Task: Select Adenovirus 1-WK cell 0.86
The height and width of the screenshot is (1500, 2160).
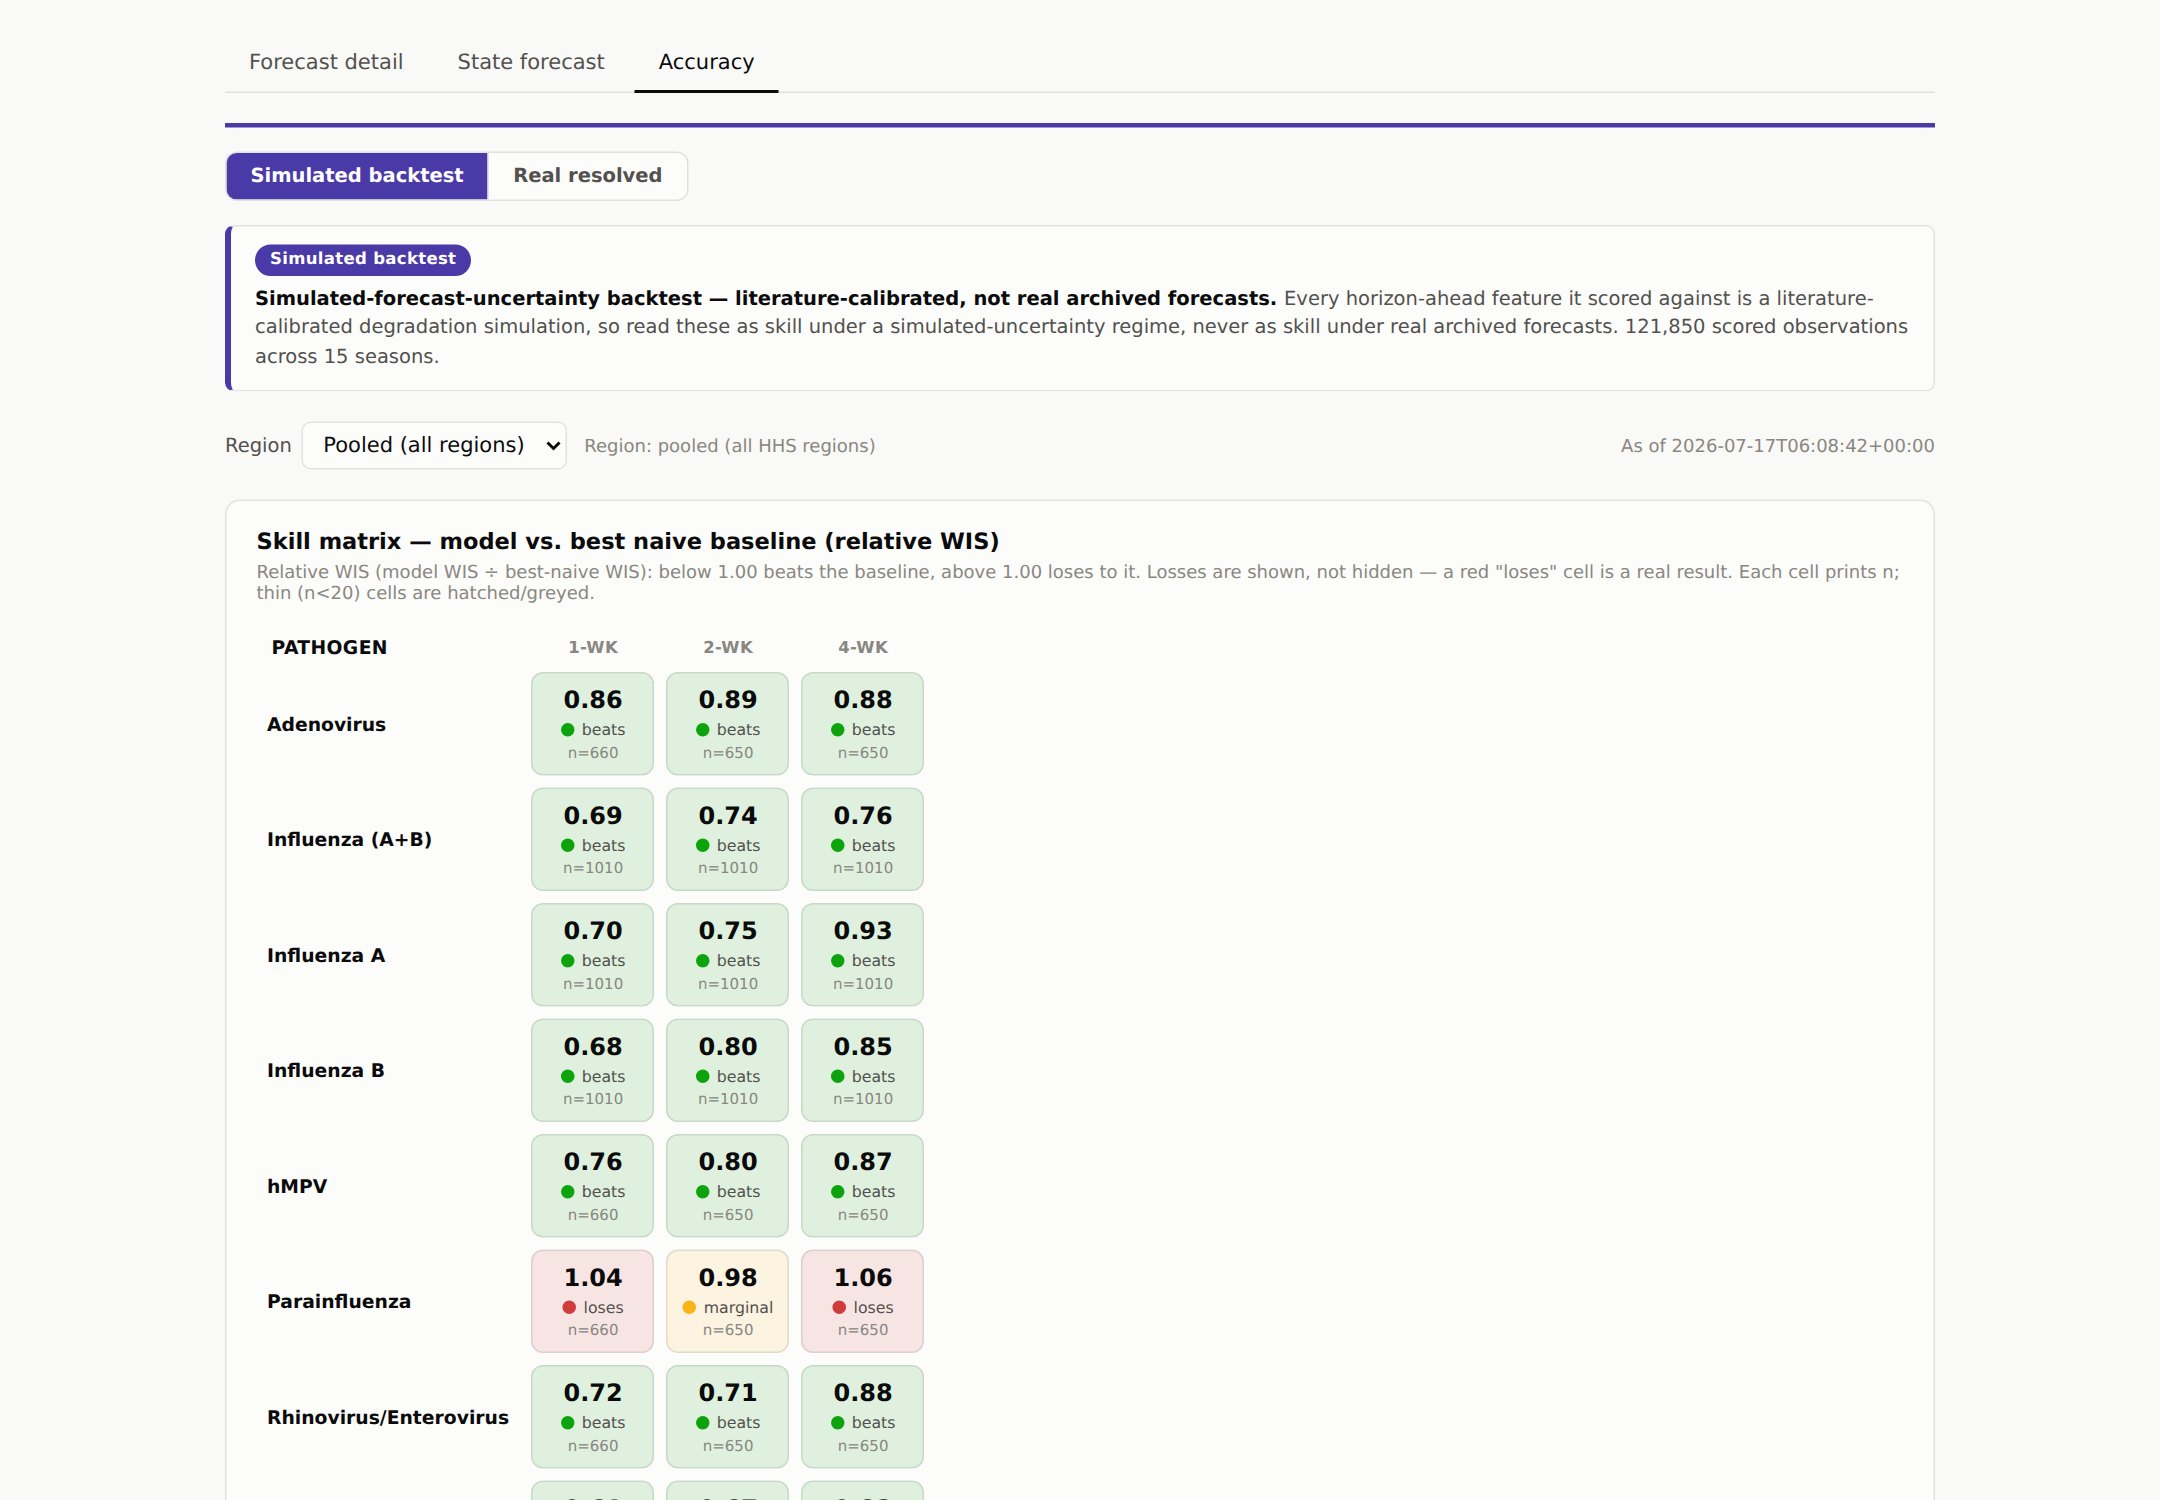Action: [592, 724]
